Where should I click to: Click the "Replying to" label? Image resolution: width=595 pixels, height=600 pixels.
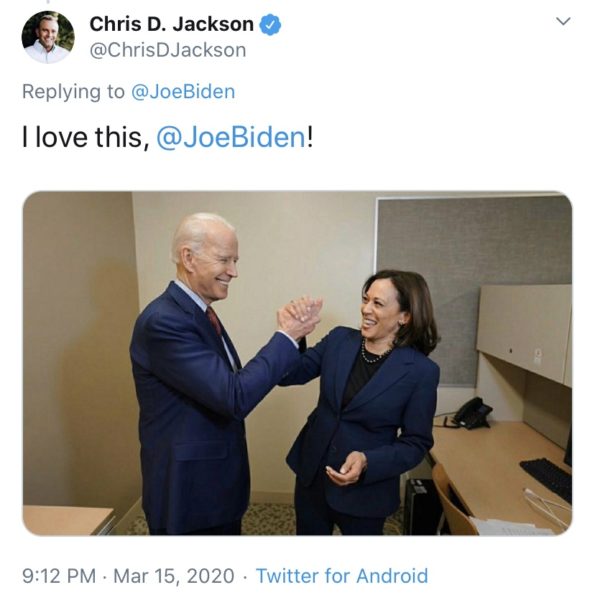tap(73, 92)
